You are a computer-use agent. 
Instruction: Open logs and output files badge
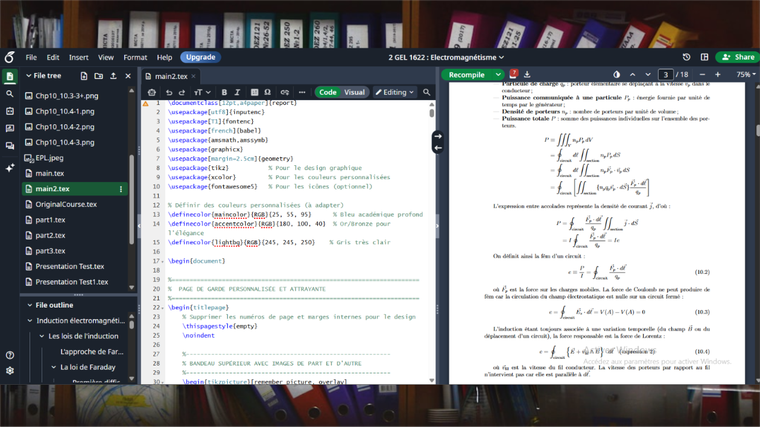pyautogui.click(x=513, y=74)
